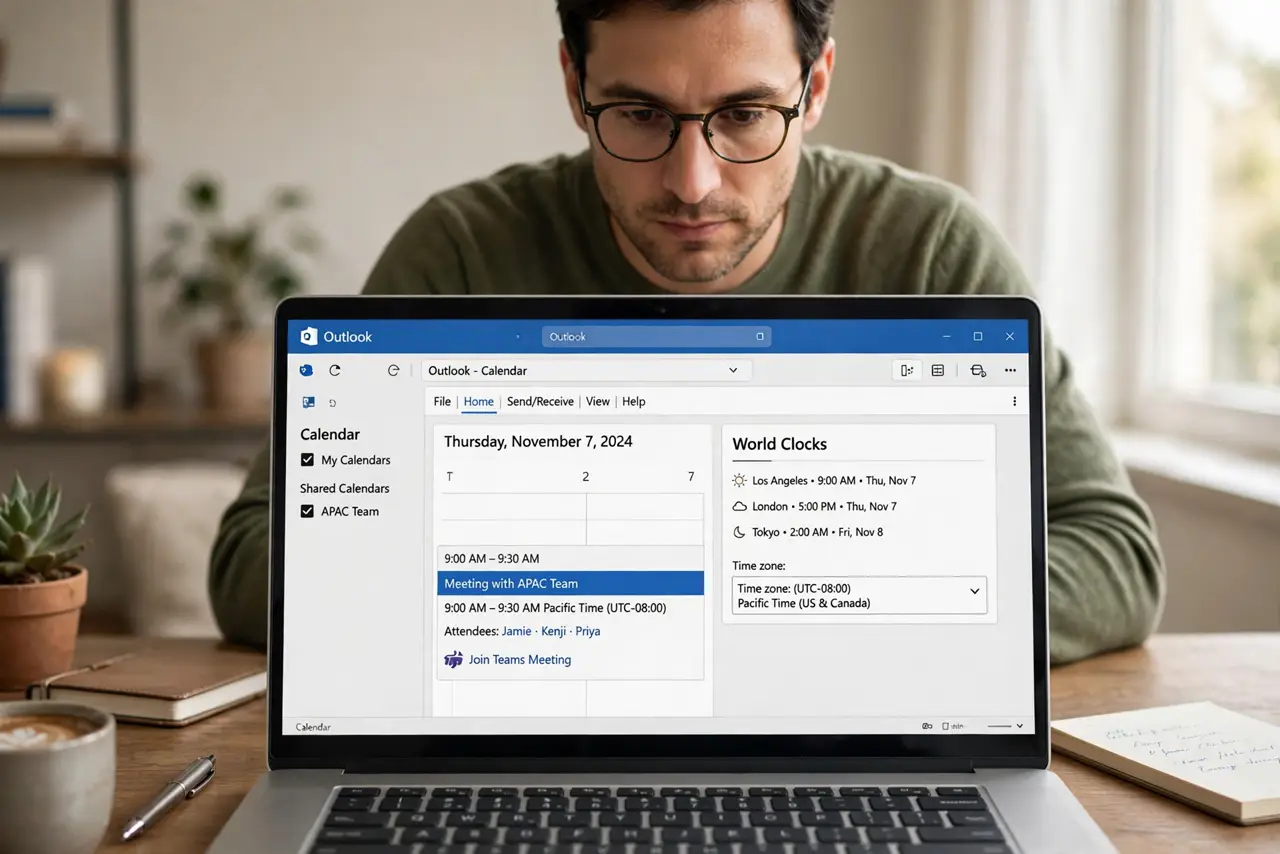Toggle the highlighted layout pane icon in the toolbar
Image resolution: width=1280 pixels, height=854 pixels.
[907, 370]
